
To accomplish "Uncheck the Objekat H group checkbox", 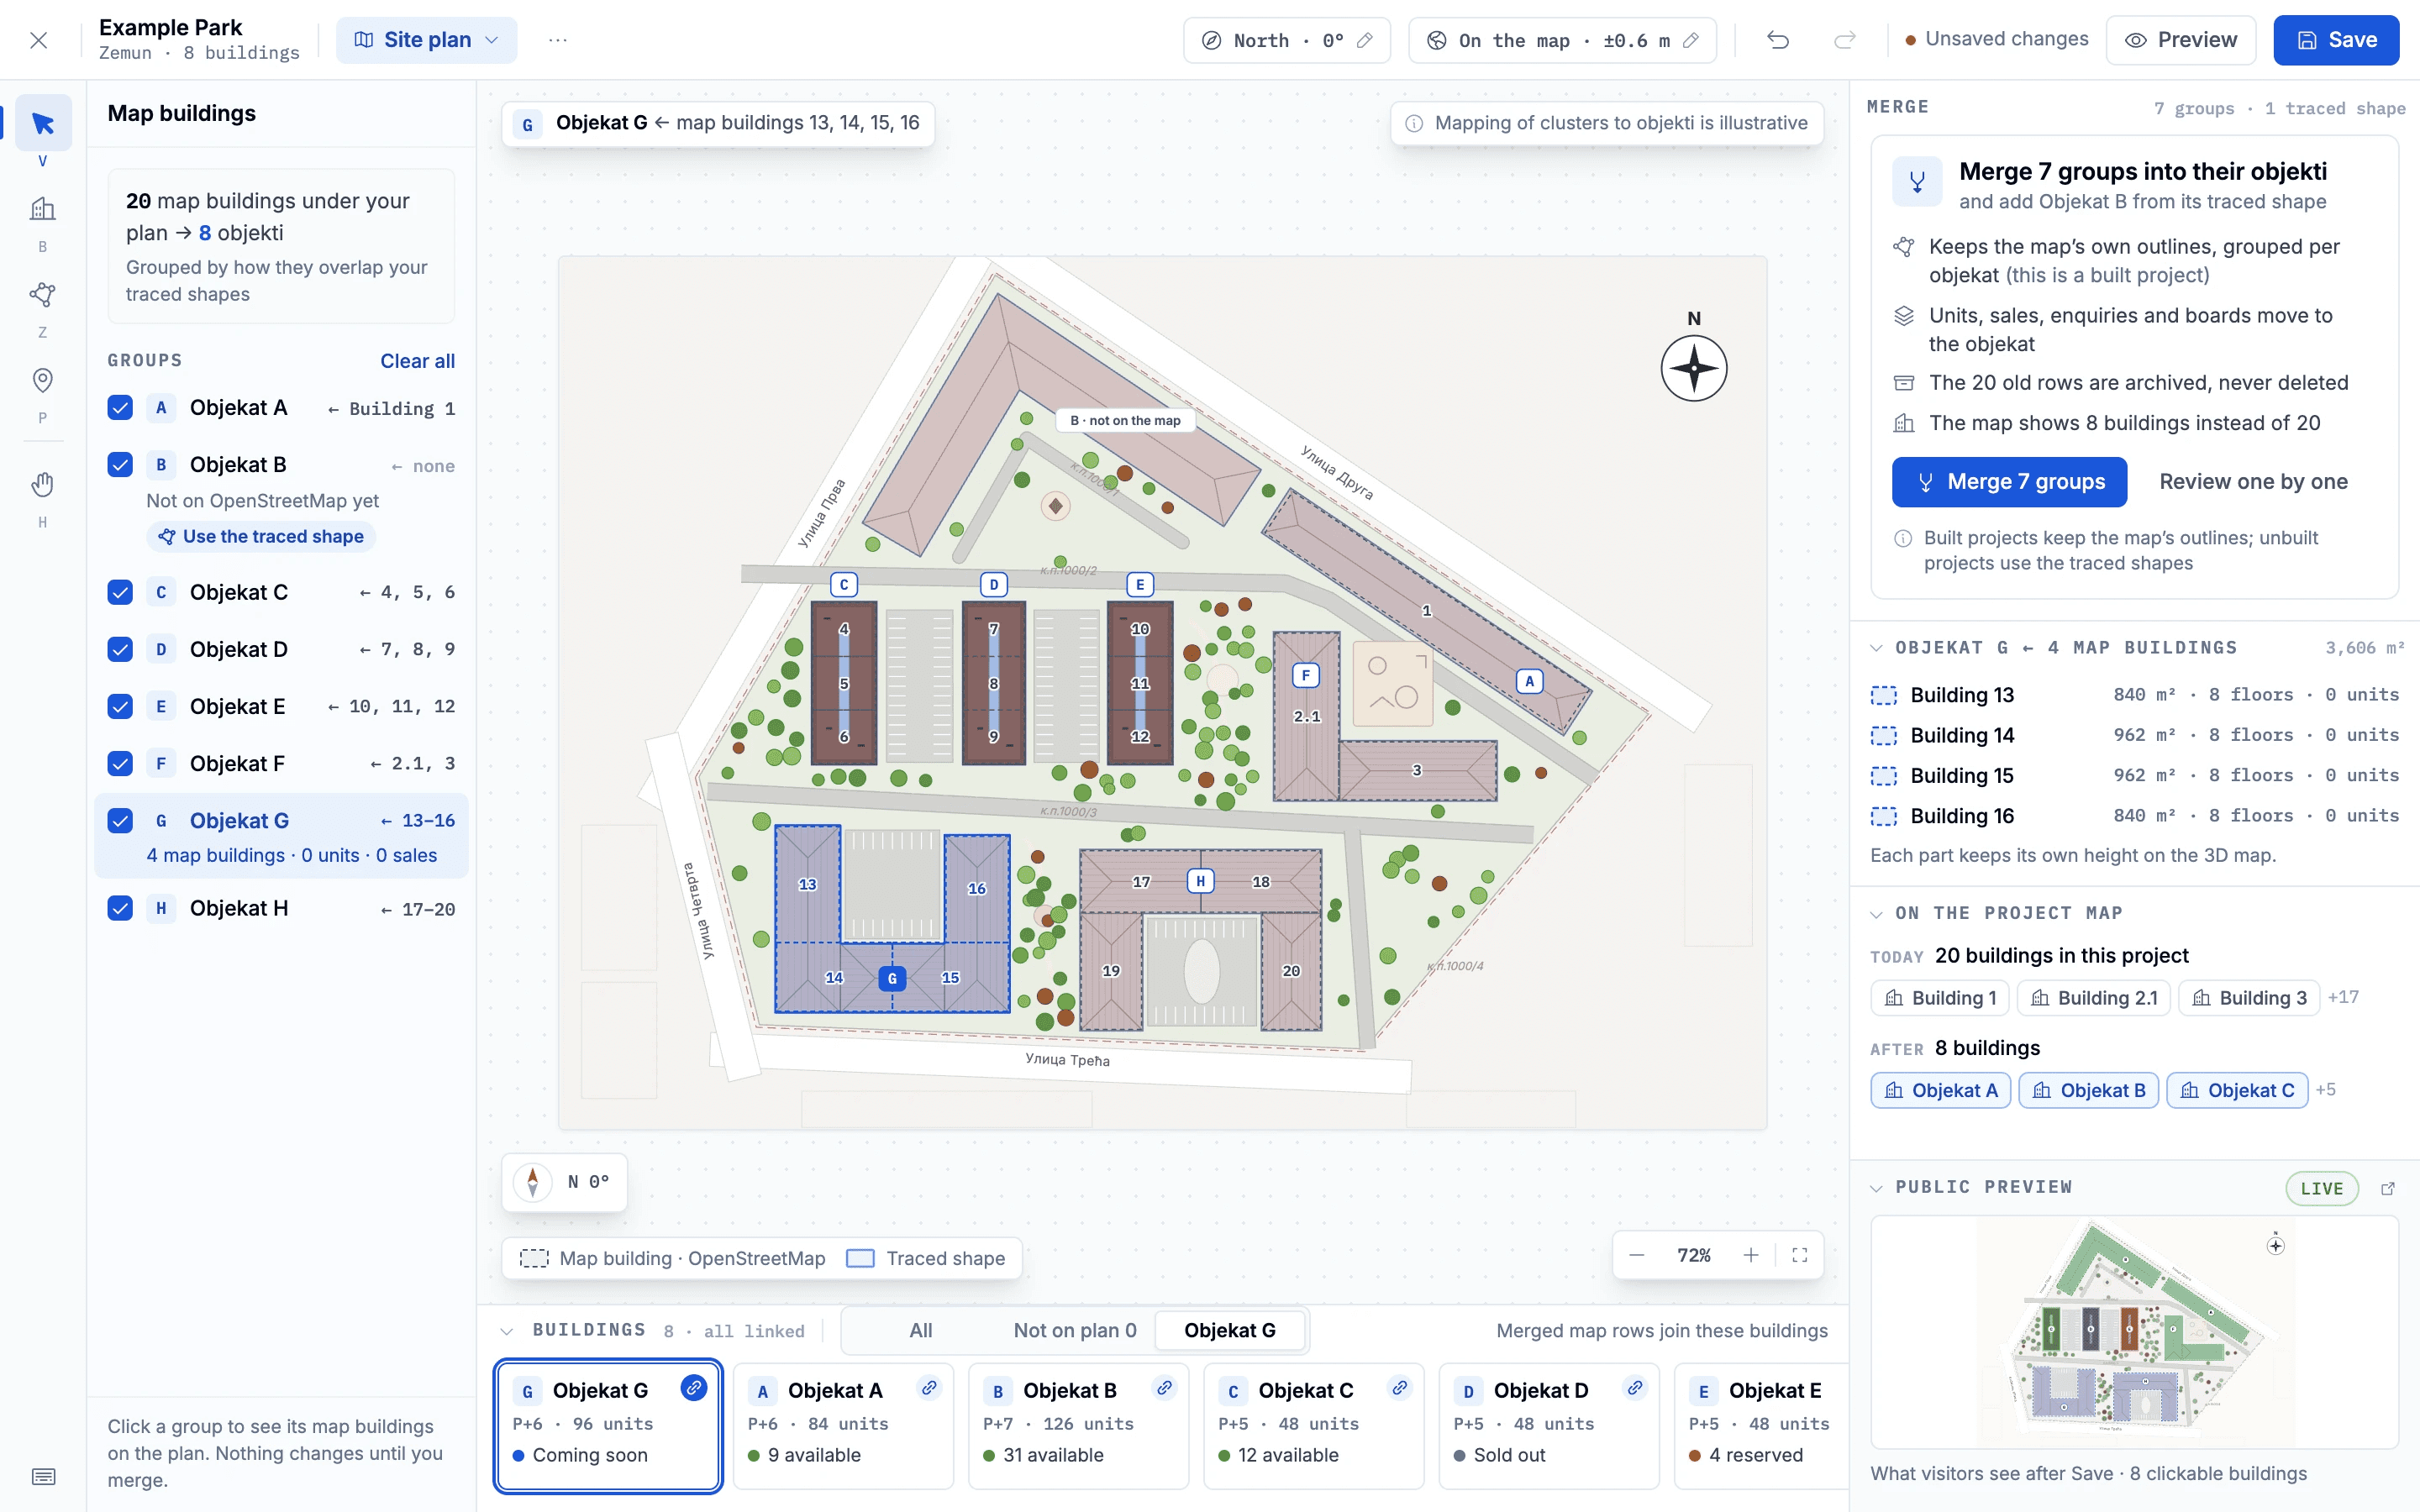I will point(120,909).
